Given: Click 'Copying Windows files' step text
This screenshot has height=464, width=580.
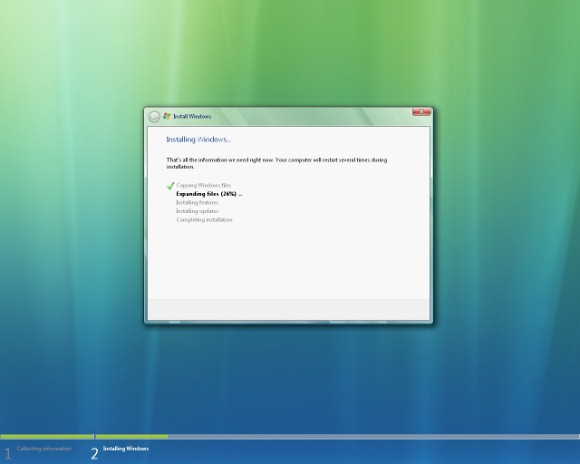Looking at the screenshot, I should tap(203, 185).
